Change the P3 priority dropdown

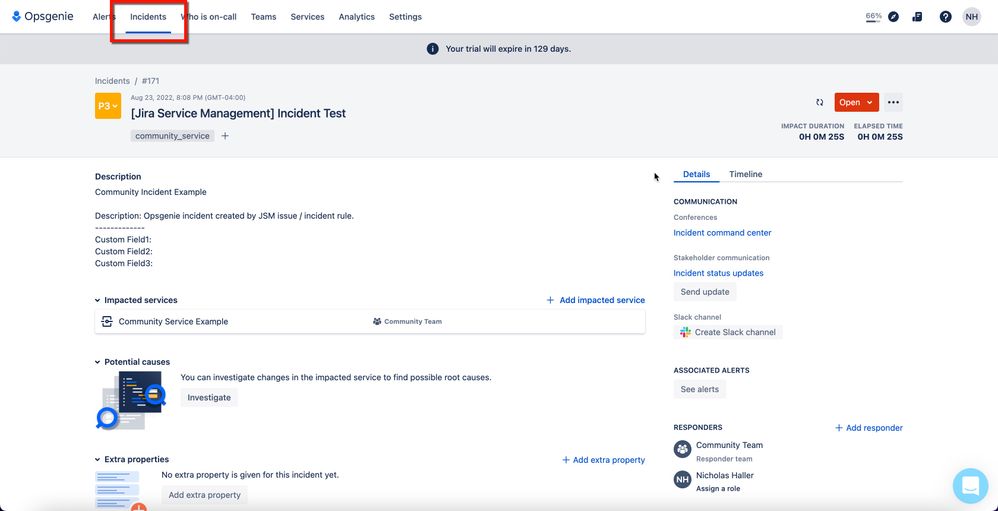pyautogui.click(x=108, y=106)
